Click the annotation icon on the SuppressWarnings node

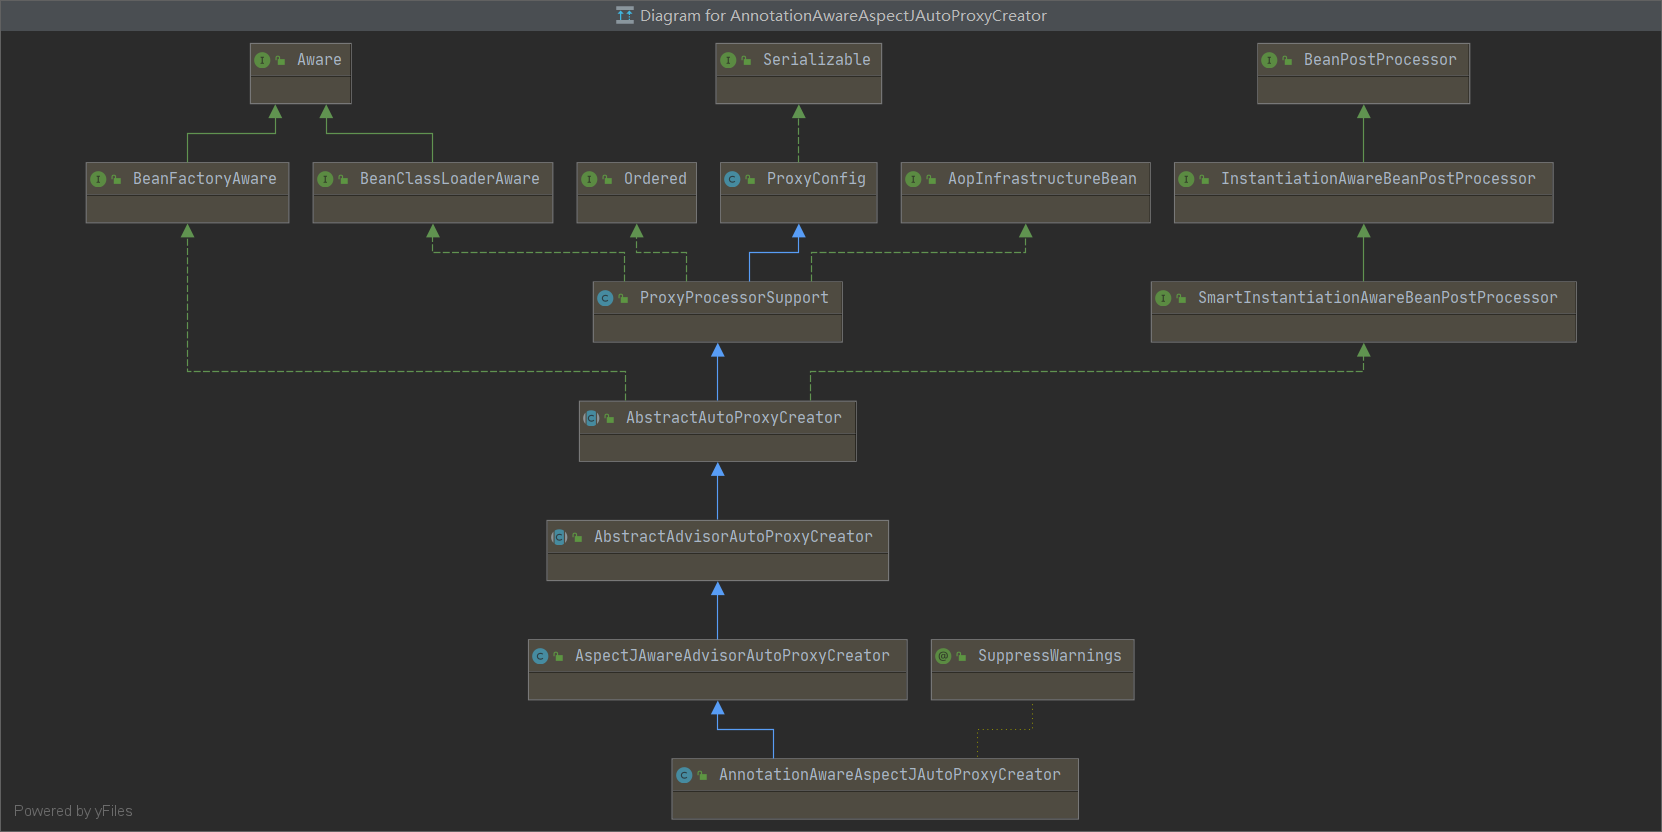coord(943,656)
